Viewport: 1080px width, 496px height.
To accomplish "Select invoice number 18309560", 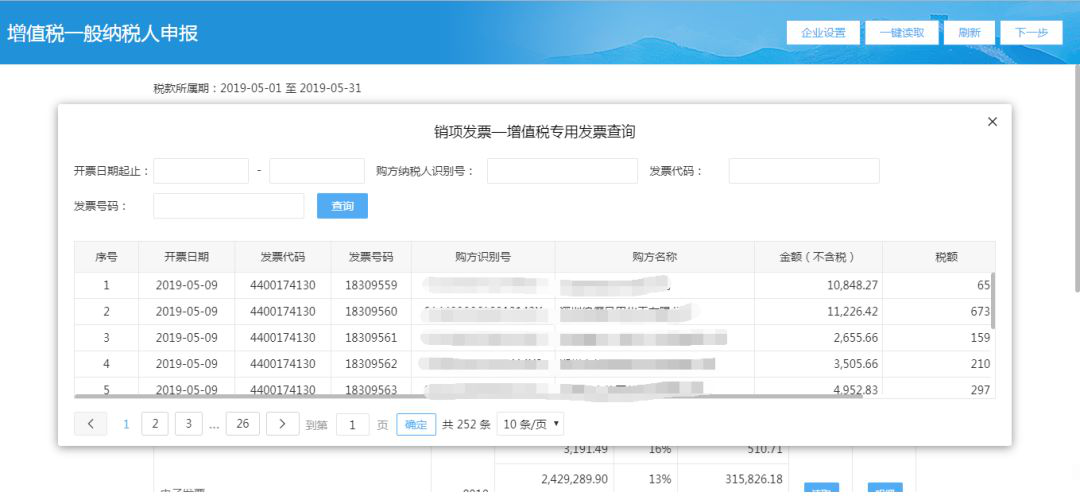I will [x=371, y=311].
